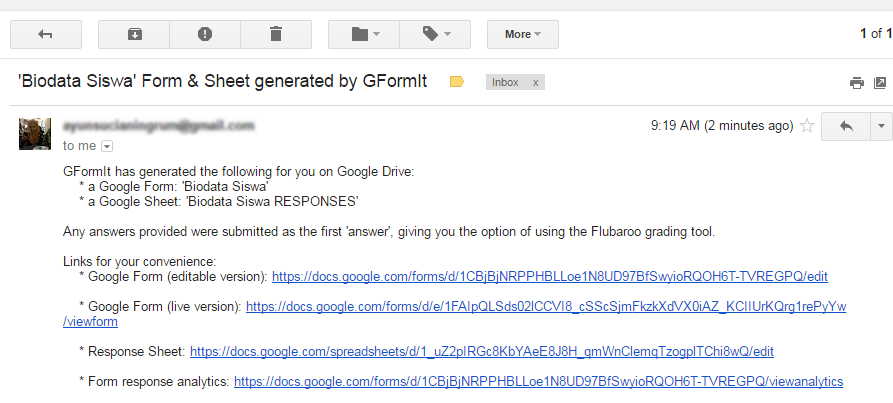Open conversation in new window icon

pyautogui.click(x=879, y=83)
